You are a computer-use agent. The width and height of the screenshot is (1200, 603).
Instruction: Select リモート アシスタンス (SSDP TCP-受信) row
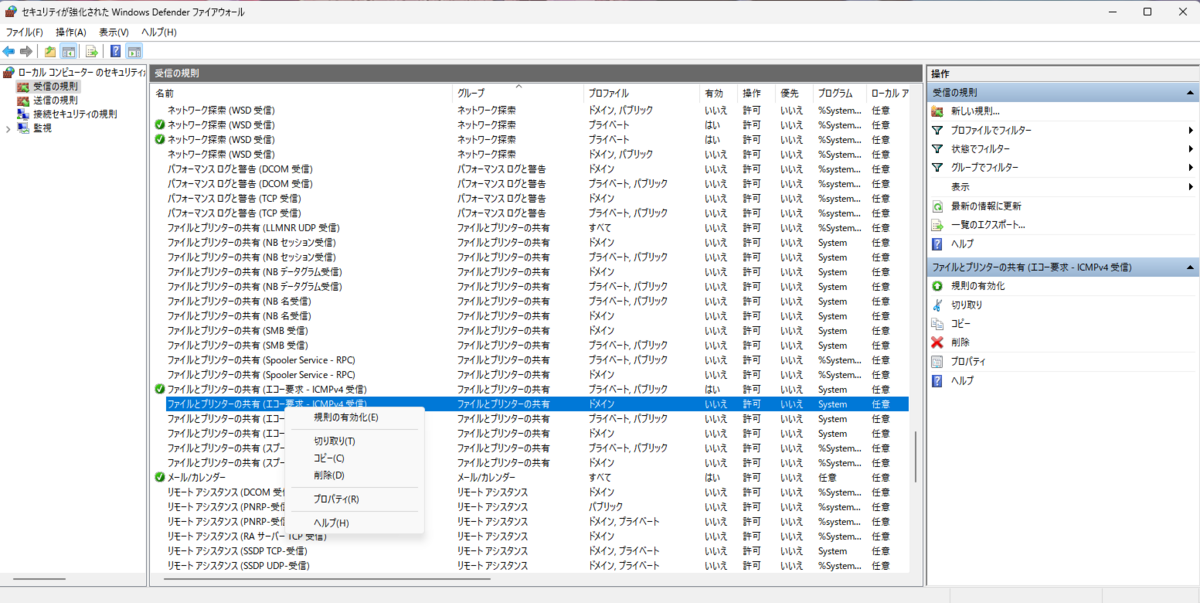(530, 551)
